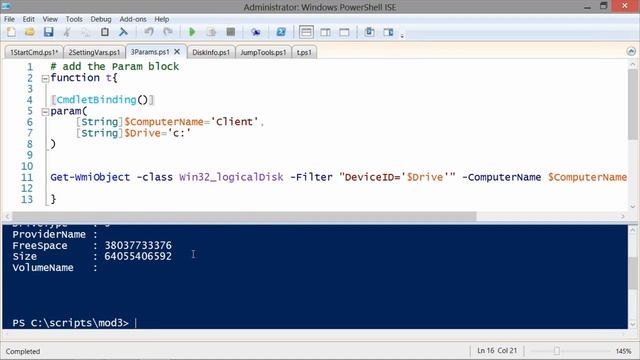The height and width of the screenshot is (360, 640).
Task: Collapse the param block
Action: (x=45, y=111)
